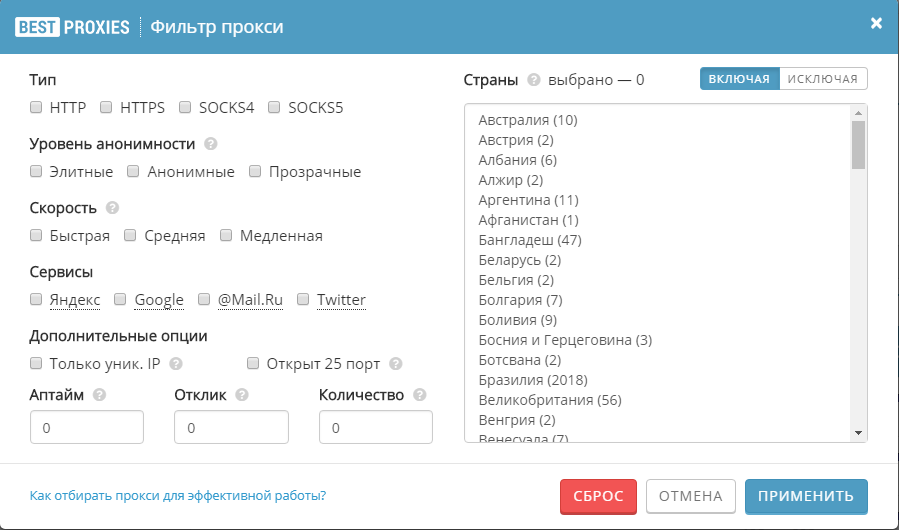Viewport: 899px width, 530px height.
Task: Tick the SOCKS4 checkbox
Action: [x=185, y=107]
